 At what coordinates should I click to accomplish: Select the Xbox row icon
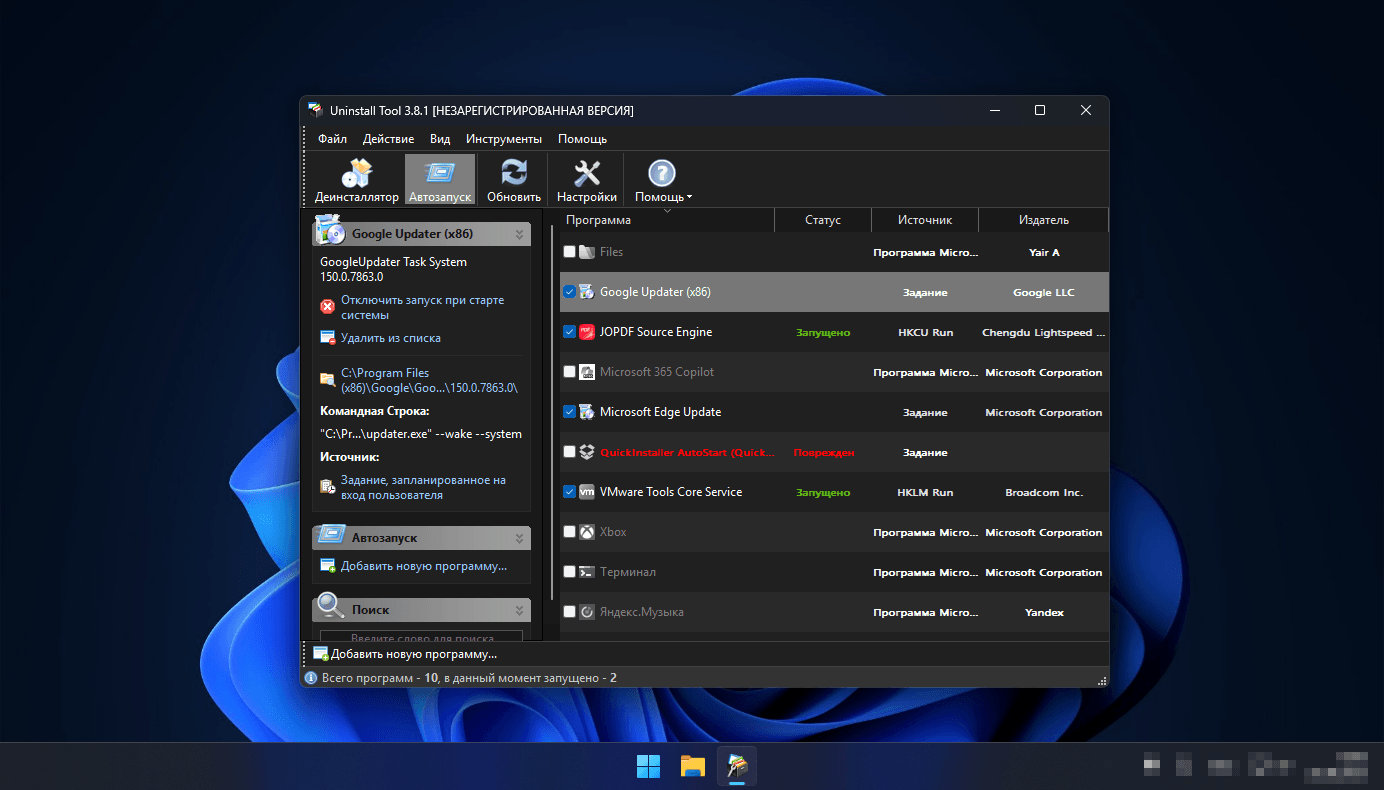(x=587, y=532)
